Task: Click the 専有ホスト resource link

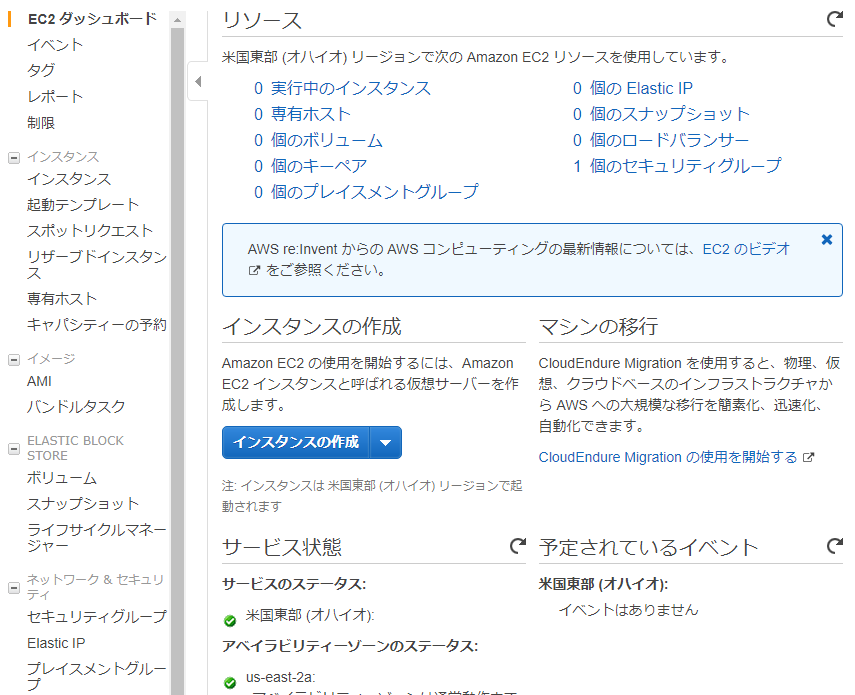Action: pyautogui.click(x=311, y=114)
